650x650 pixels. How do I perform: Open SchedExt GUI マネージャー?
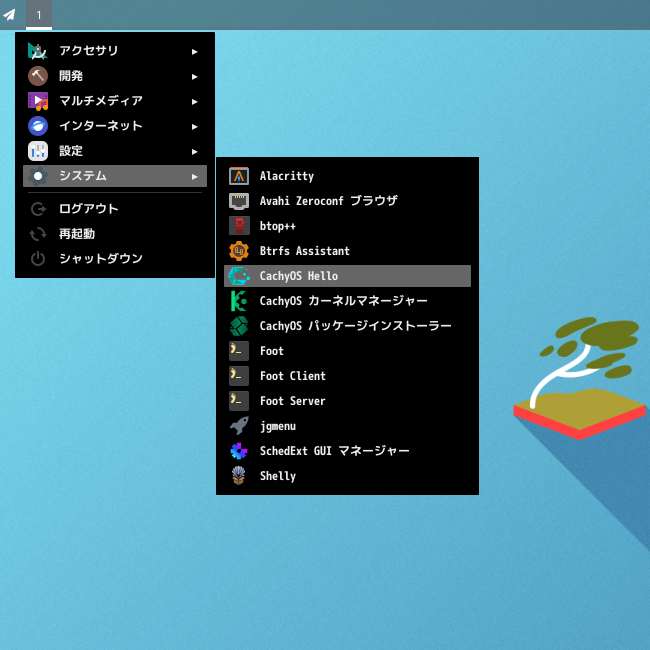pyautogui.click(x=347, y=451)
